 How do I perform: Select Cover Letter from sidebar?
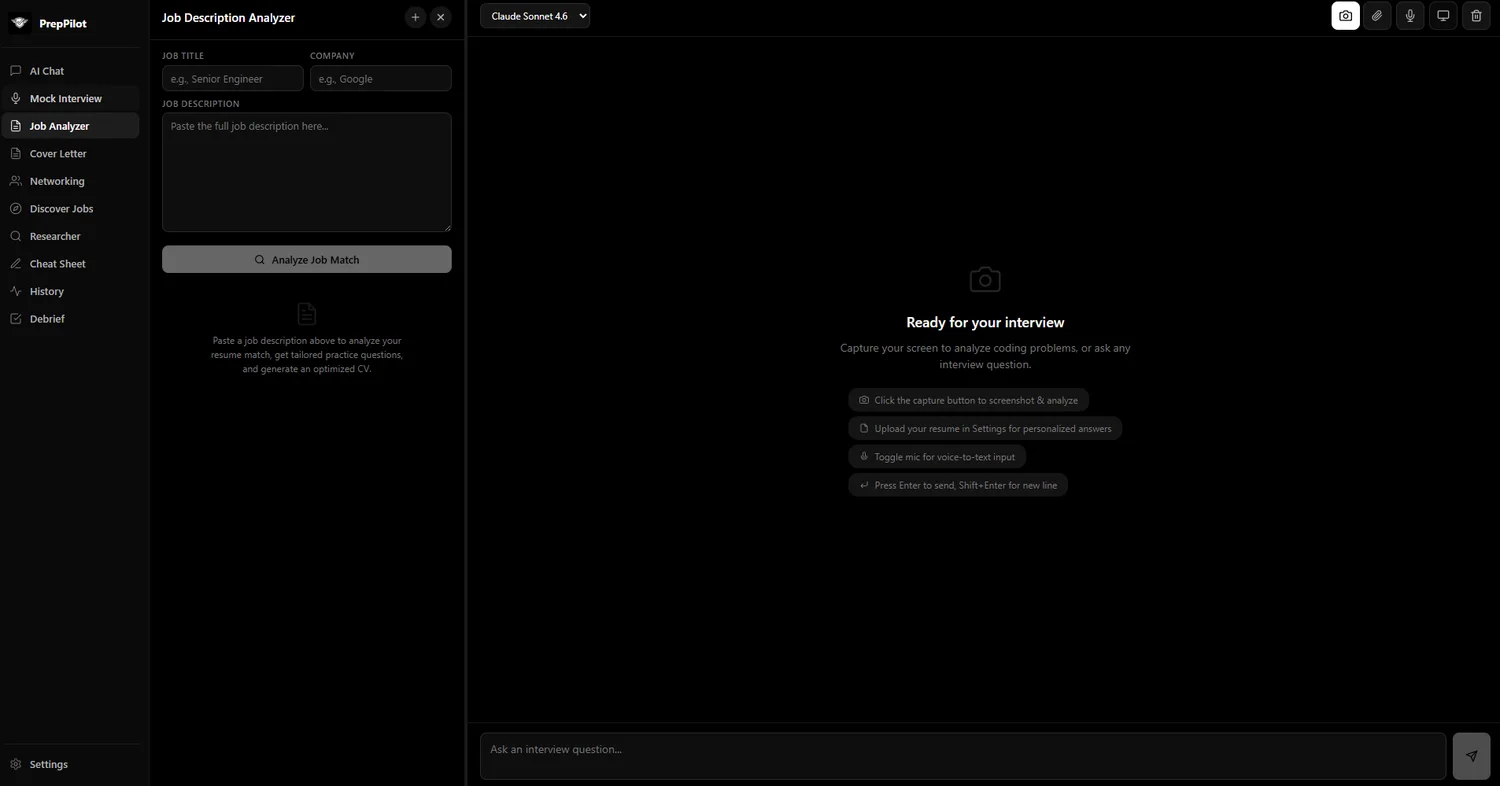tap(58, 154)
